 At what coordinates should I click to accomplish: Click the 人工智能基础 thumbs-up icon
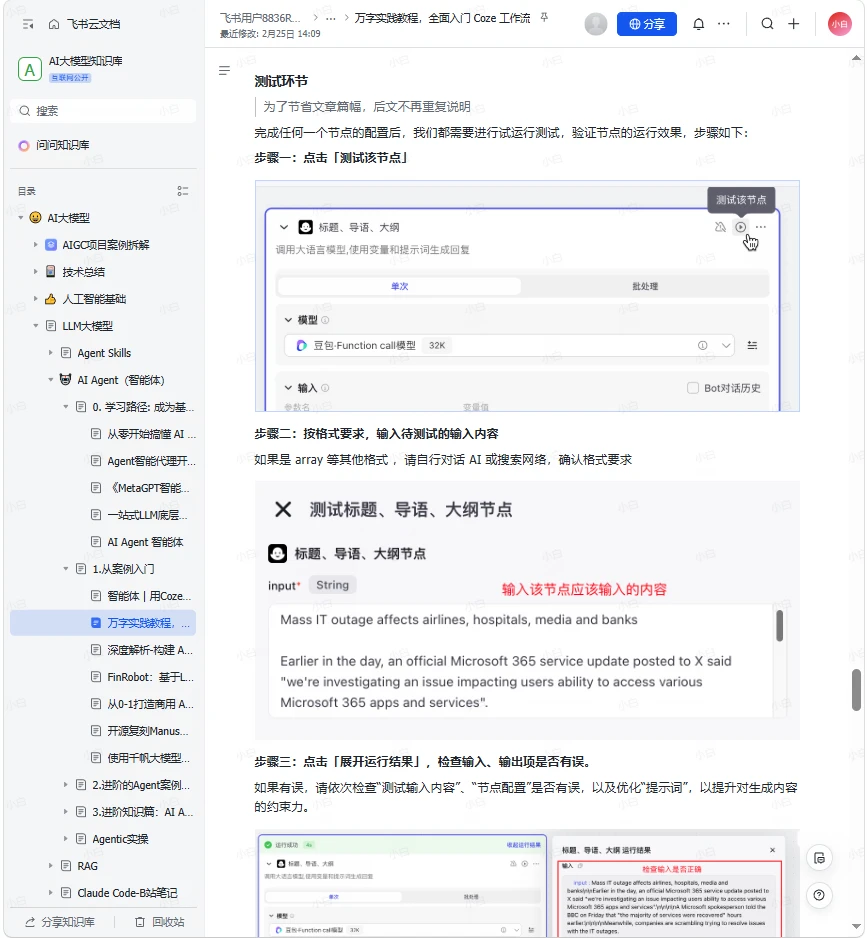click(51, 299)
